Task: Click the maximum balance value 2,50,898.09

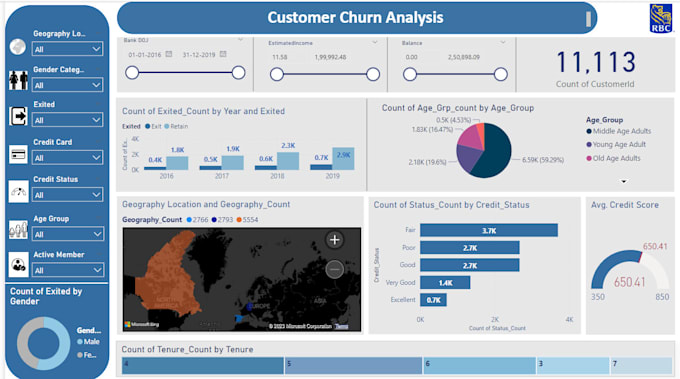Action: click(464, 57)
